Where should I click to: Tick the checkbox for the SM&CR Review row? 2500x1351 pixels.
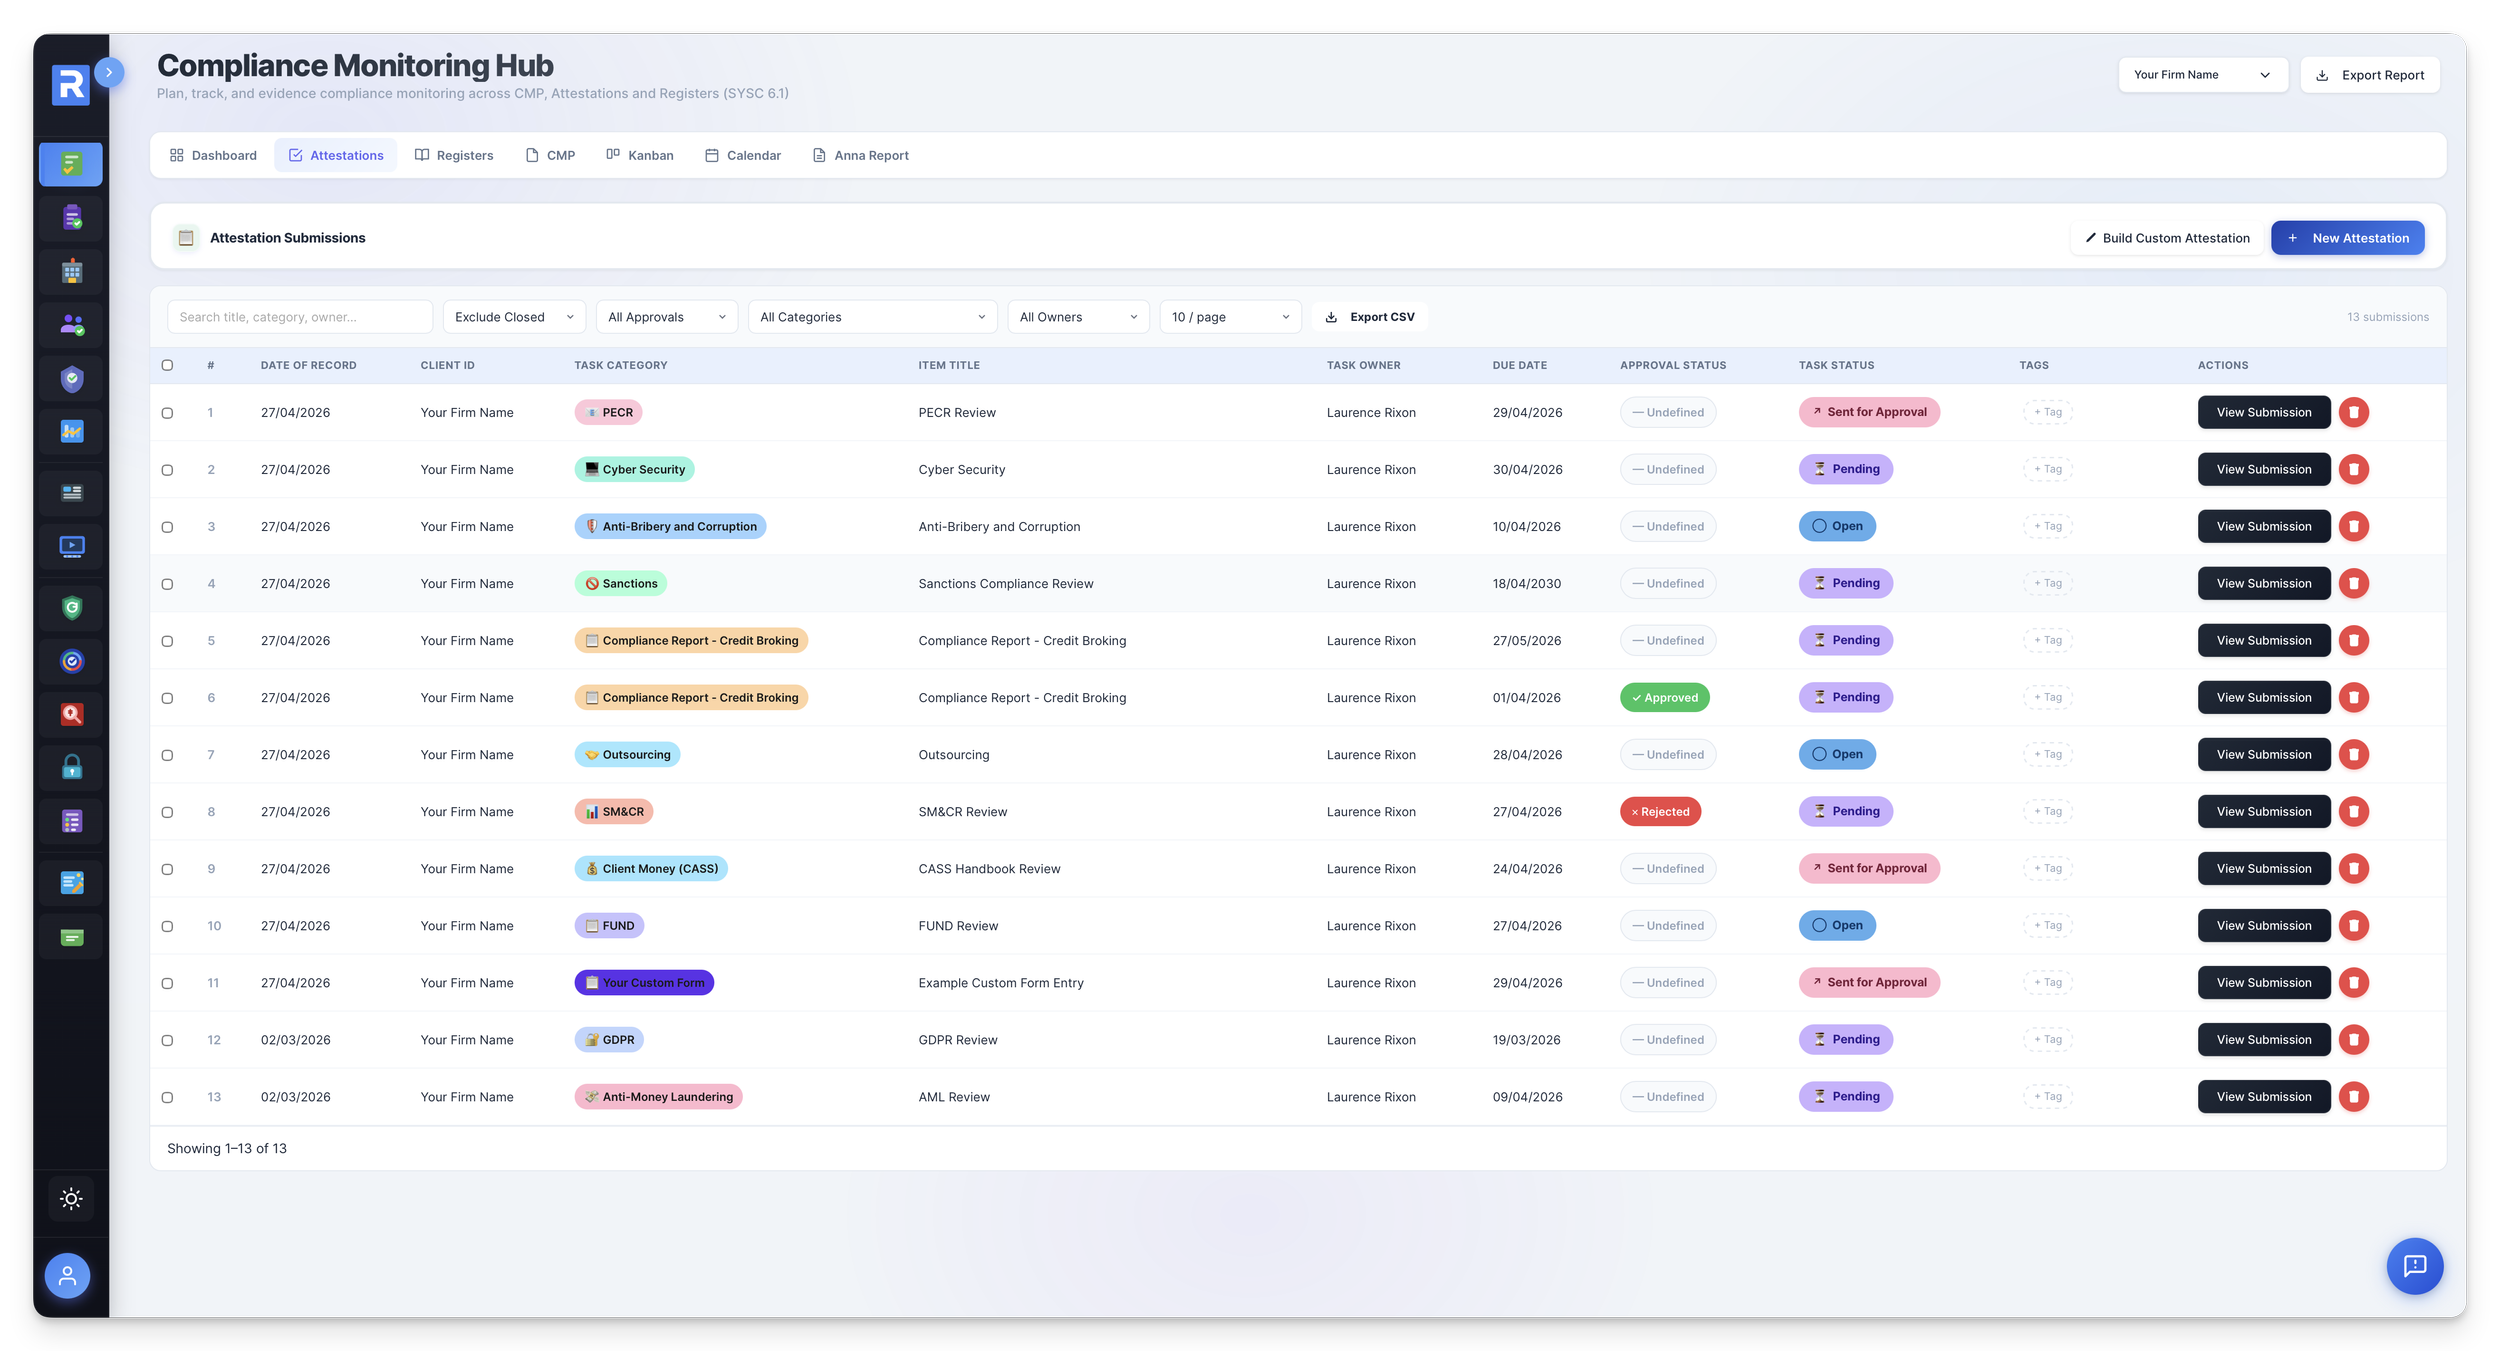pyautogui.click(x=167, y=811)
